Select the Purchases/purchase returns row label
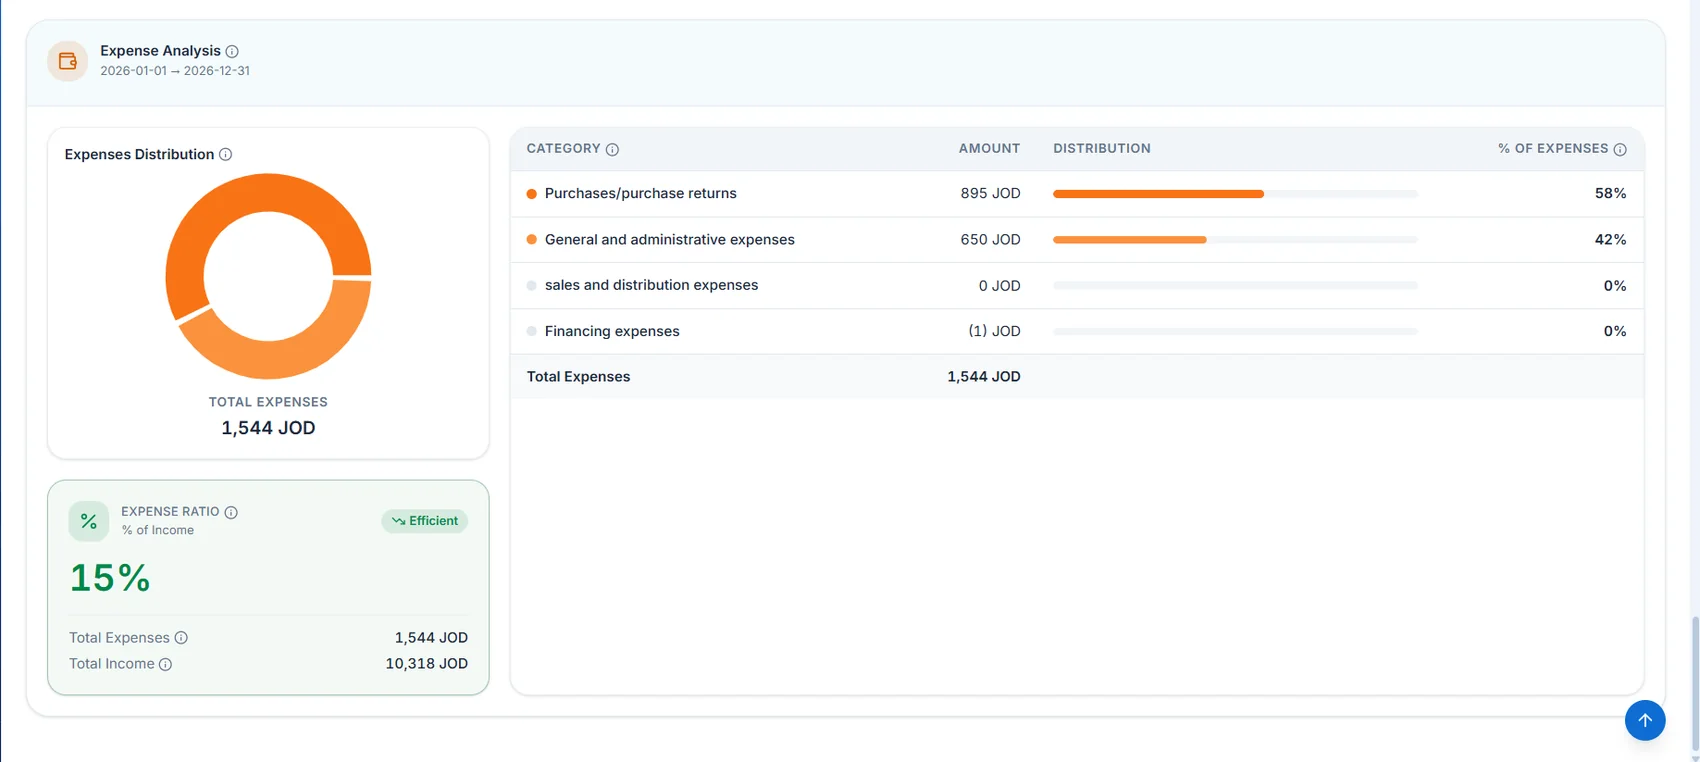1700x762 pixels. [641, 194]
